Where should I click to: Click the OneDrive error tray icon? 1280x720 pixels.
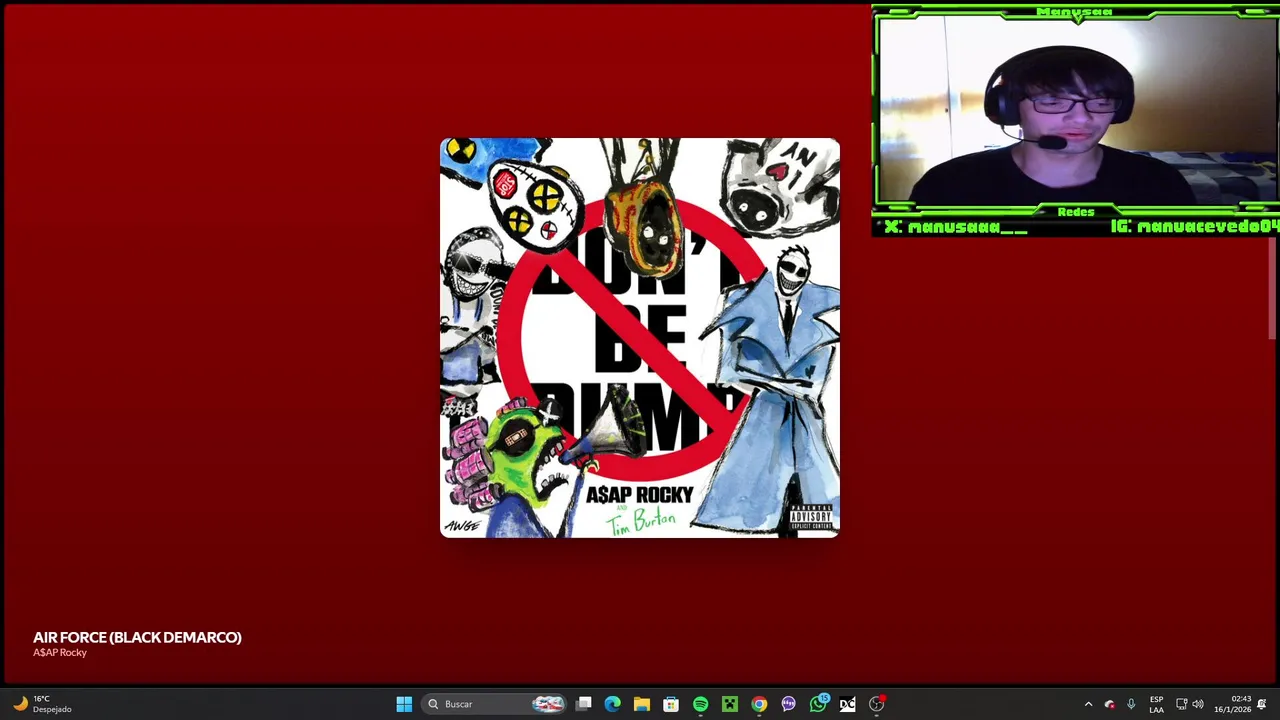(1109, 704)
